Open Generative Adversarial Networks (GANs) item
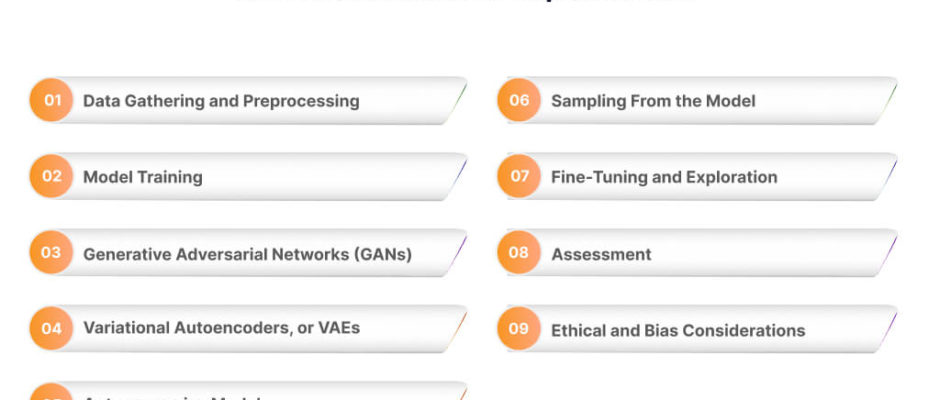 tap(248, 254)
